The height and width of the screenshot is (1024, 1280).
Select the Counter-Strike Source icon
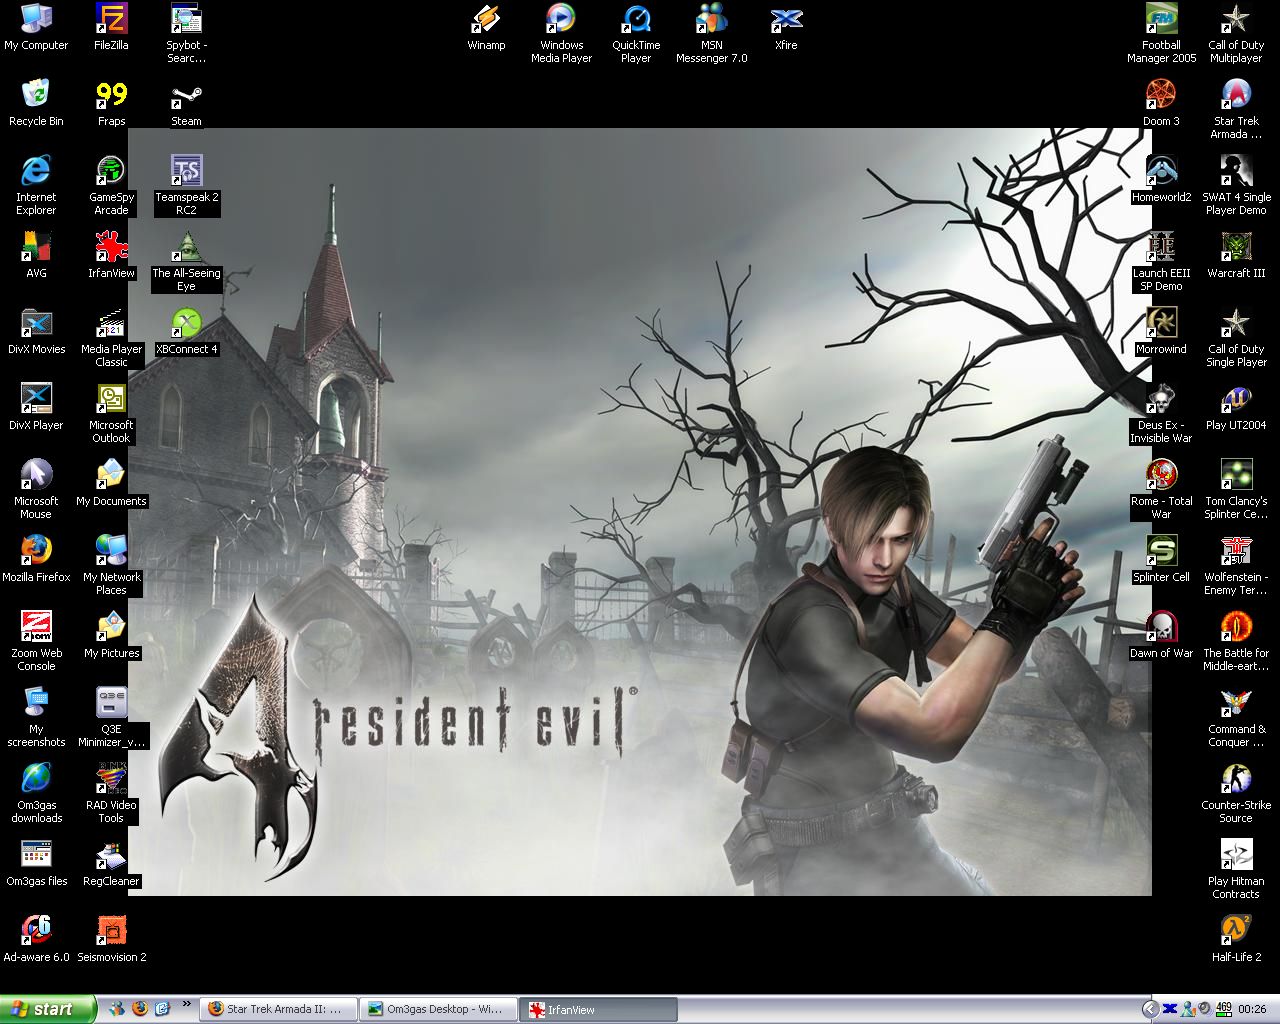[x=1236, y=780]
